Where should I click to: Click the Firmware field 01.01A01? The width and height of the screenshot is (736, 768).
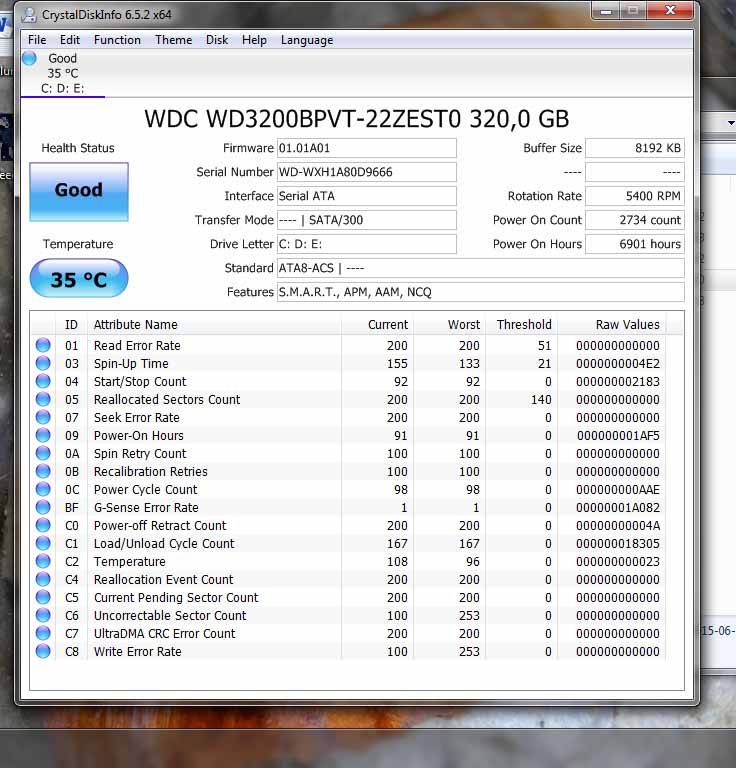point(367,148)
